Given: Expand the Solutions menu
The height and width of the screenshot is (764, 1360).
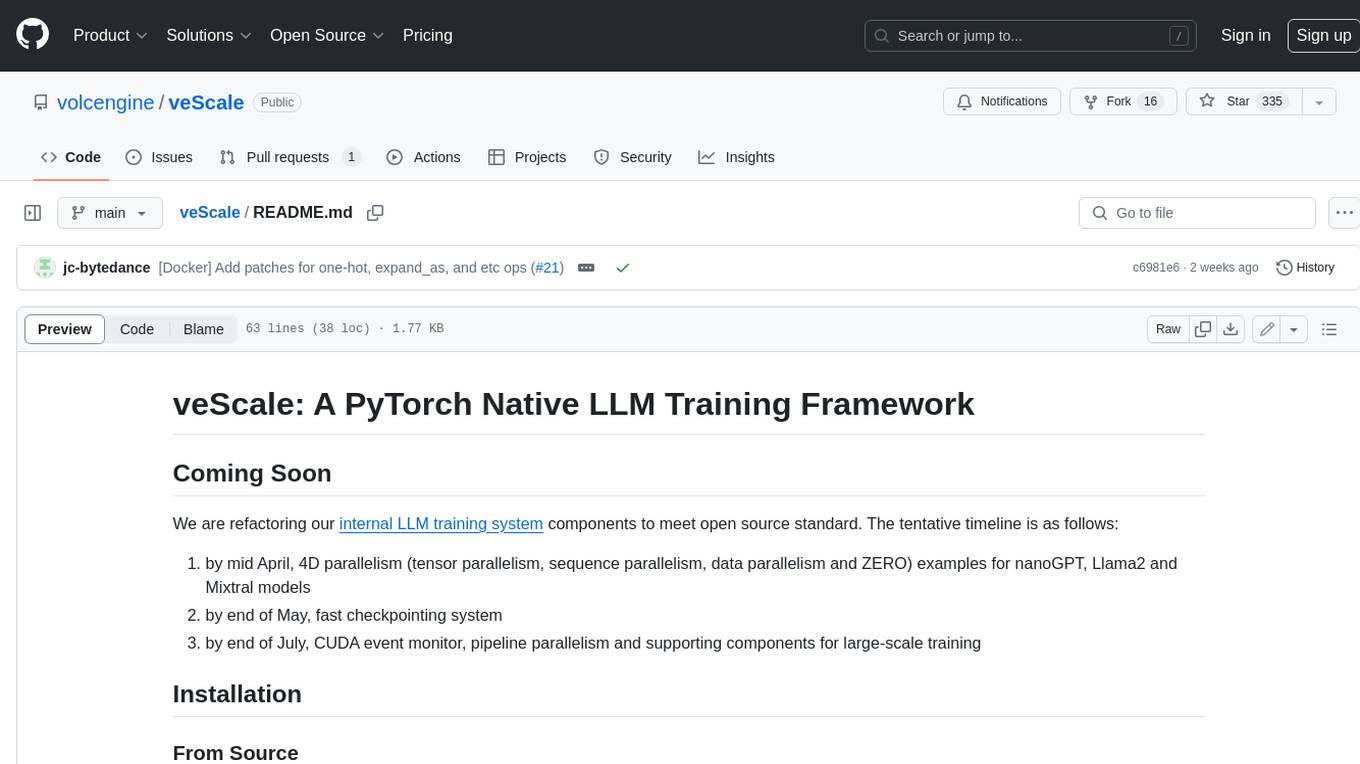Looking at the screenshot, I should [209, 35].
